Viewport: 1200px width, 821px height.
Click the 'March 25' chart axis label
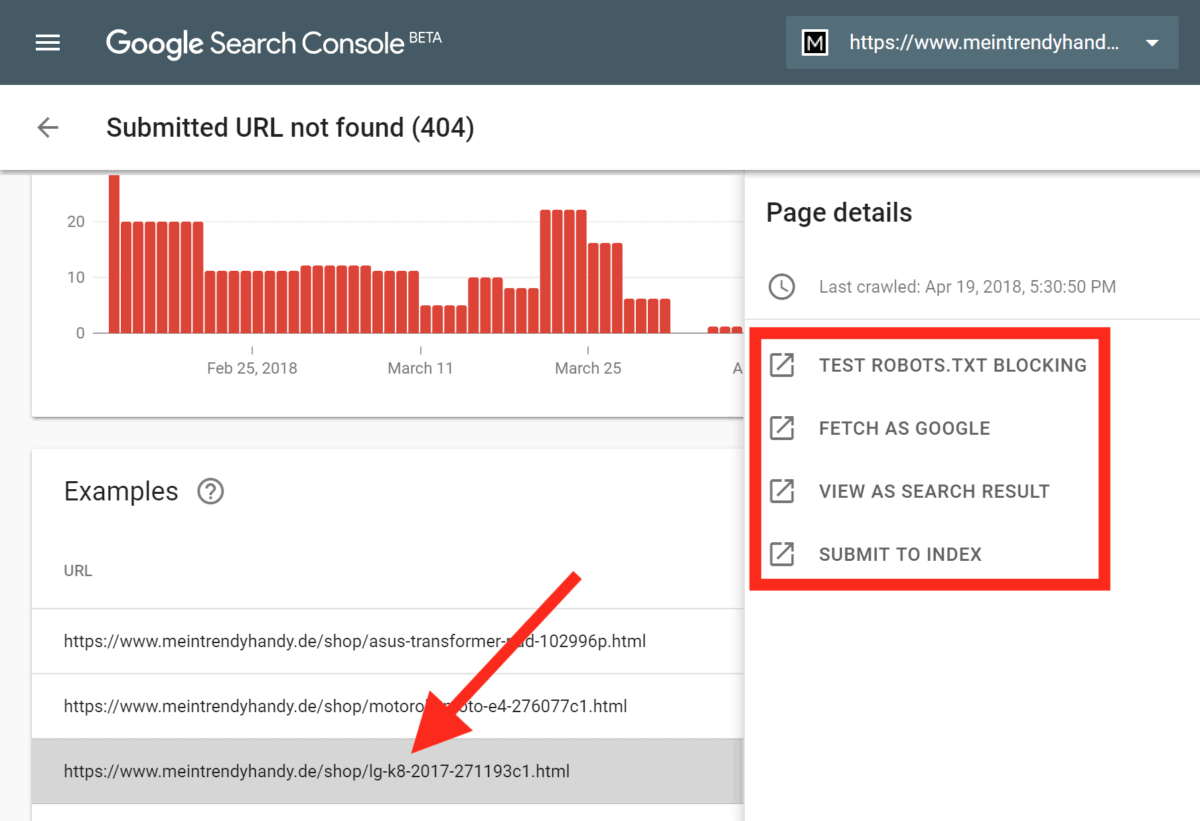click(x=588, y=368)
